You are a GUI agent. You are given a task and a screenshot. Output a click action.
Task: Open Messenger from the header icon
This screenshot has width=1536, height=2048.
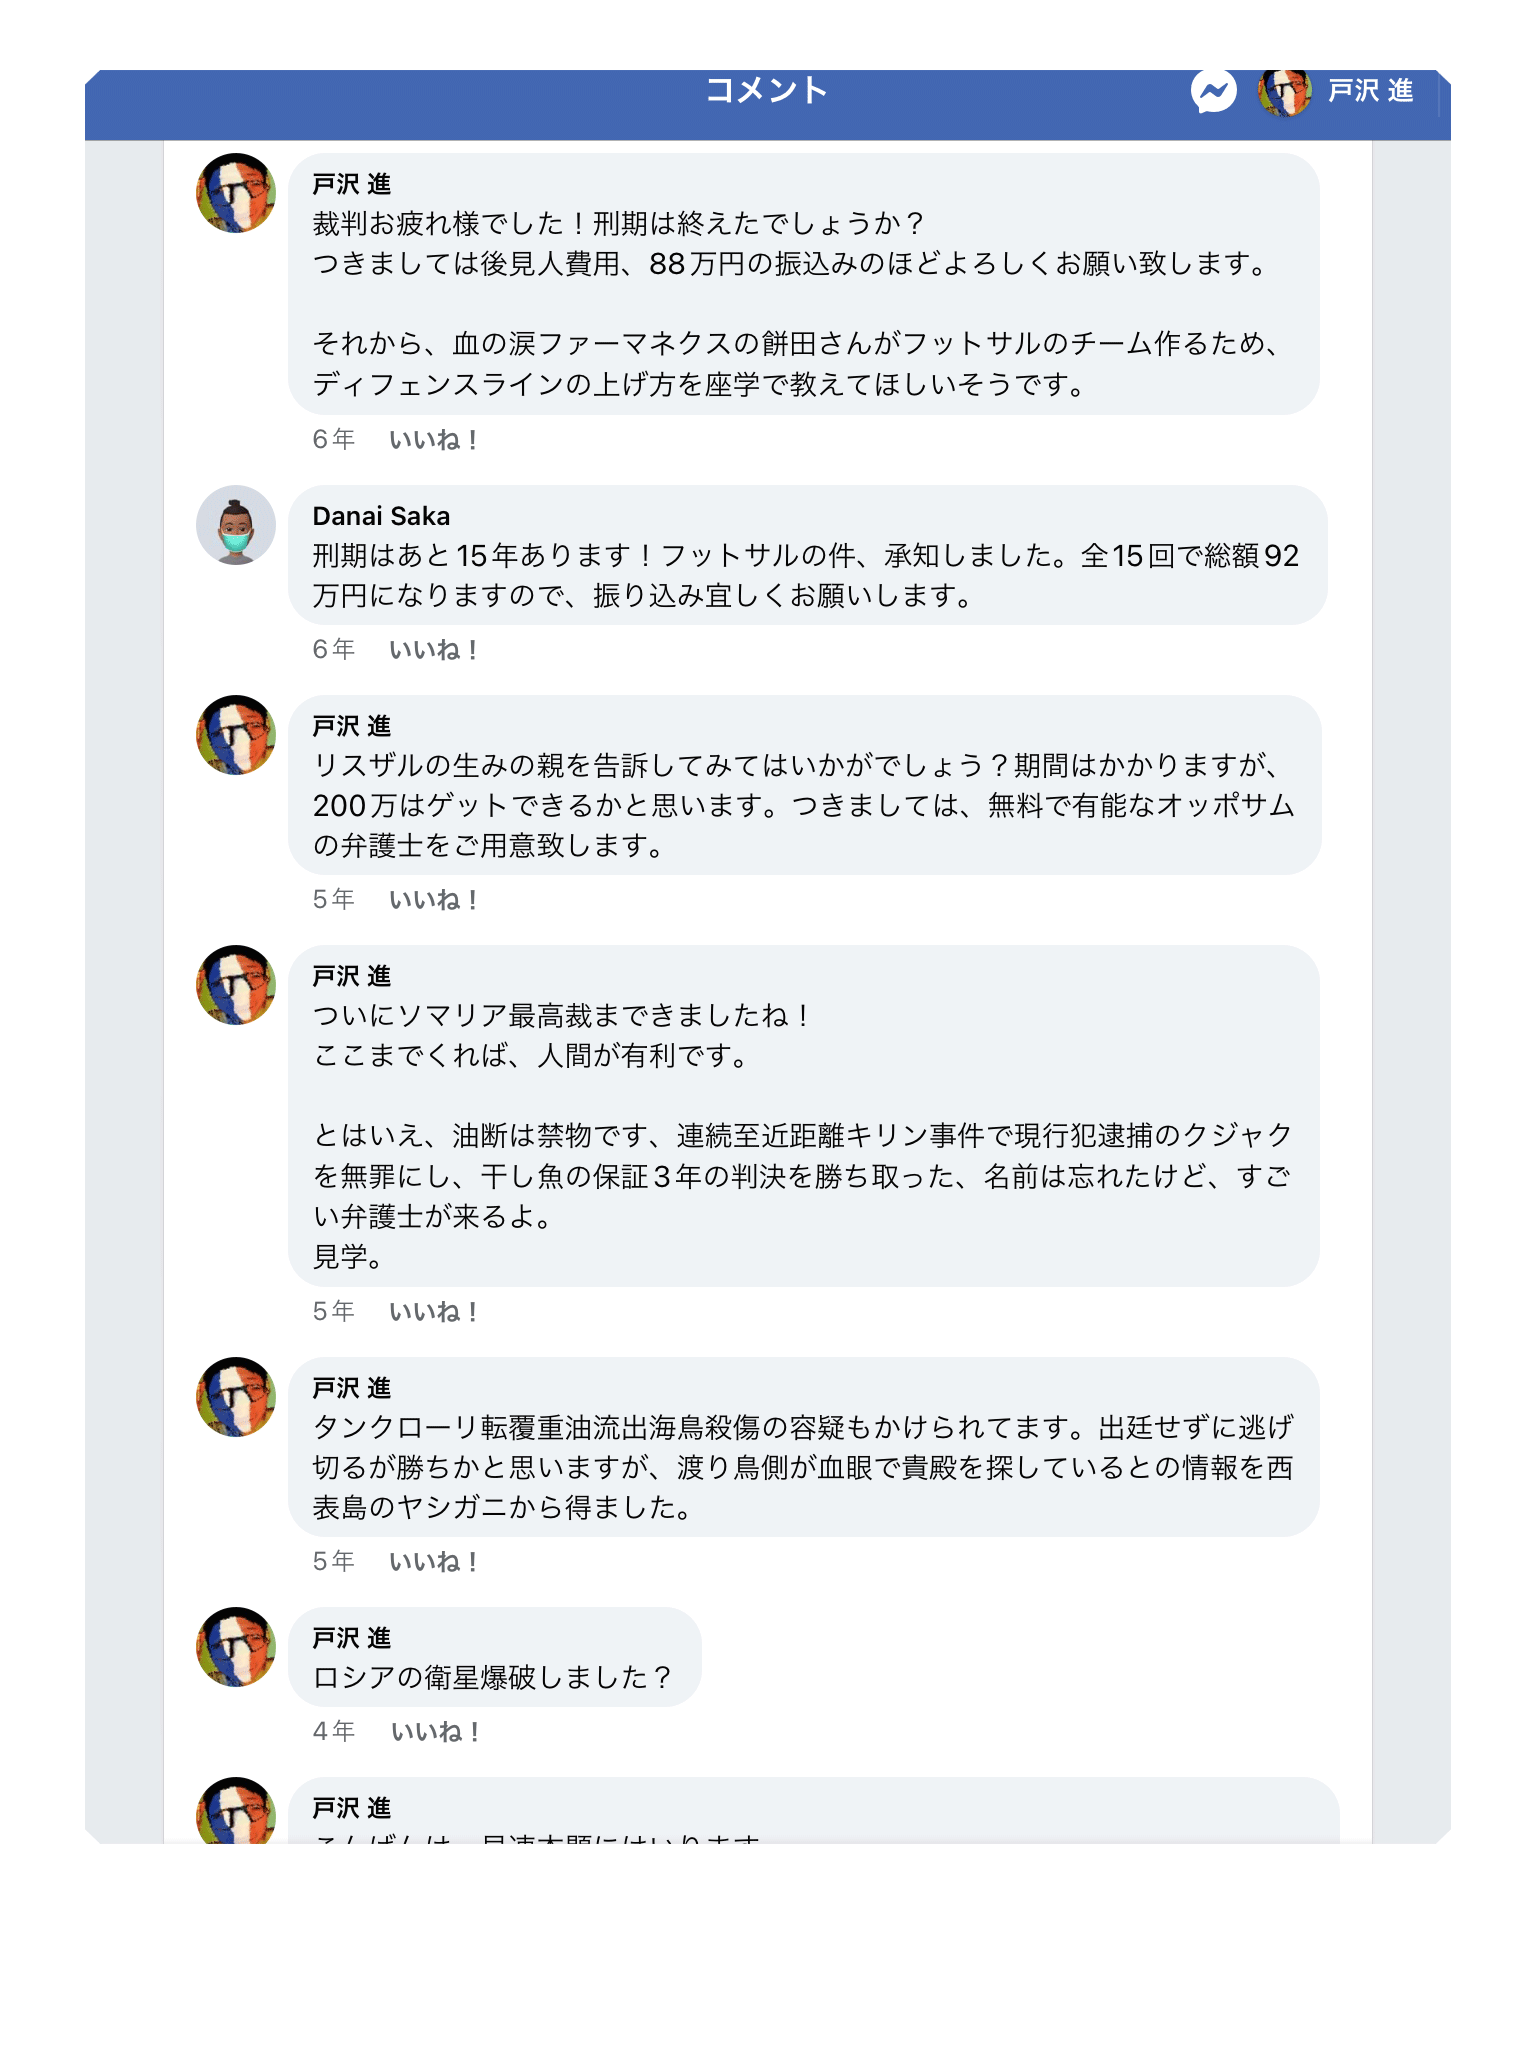pos(1213,92)
